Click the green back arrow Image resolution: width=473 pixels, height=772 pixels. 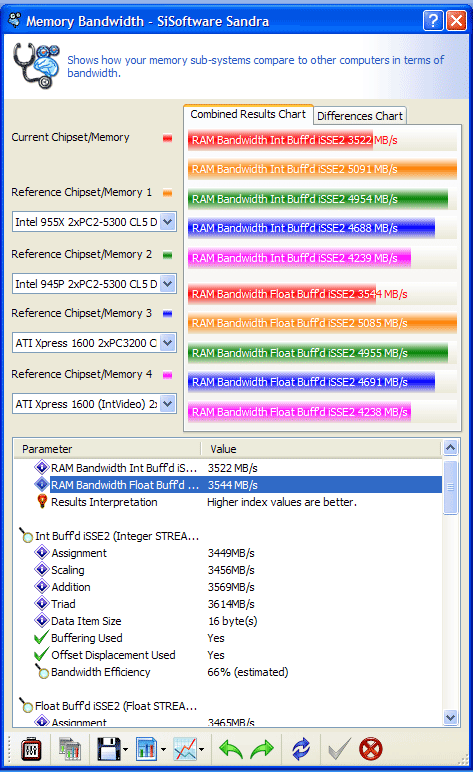(x=231, y=749)
